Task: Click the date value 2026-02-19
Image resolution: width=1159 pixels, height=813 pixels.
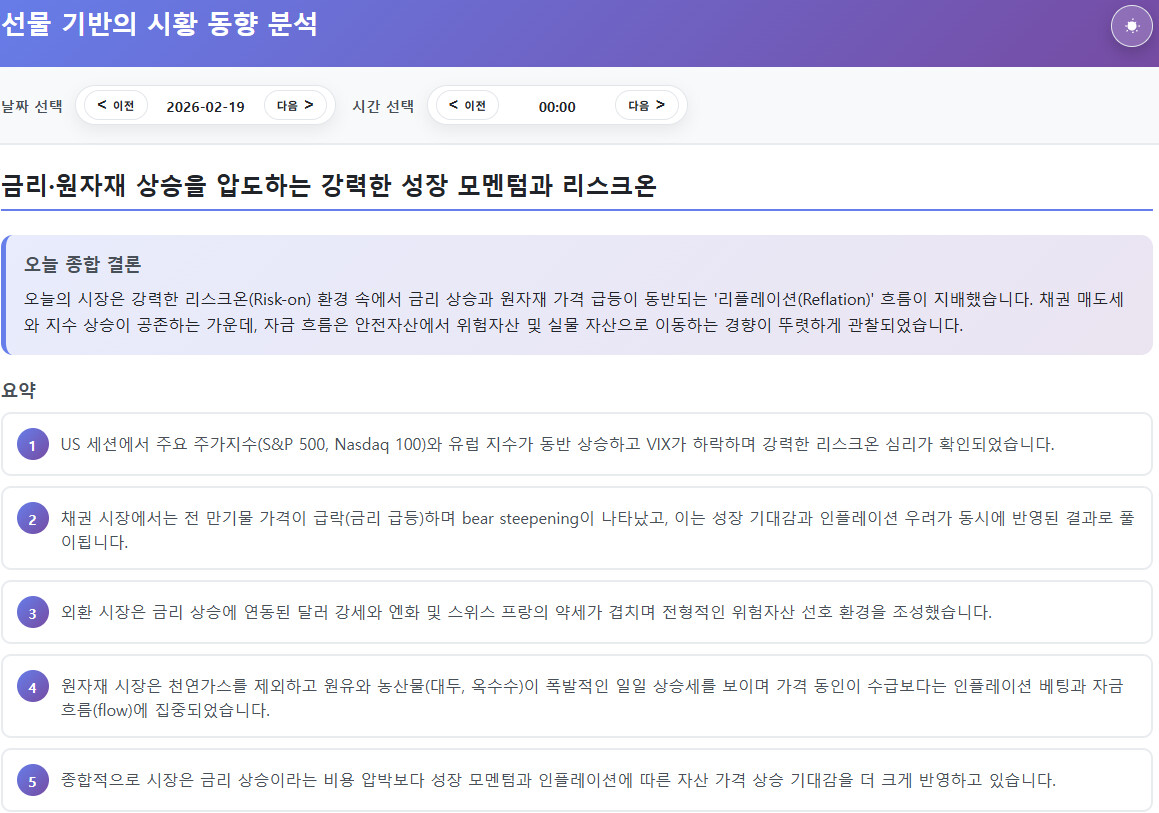Action: tap(205, 106)
